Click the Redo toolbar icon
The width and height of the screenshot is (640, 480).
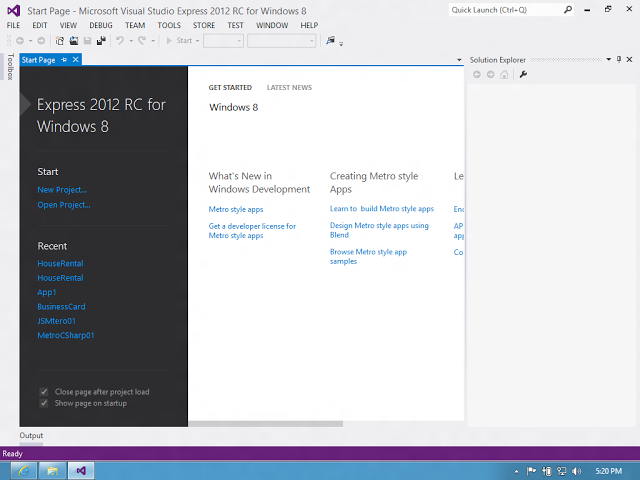pyautogui.click(x=142, y=41)
